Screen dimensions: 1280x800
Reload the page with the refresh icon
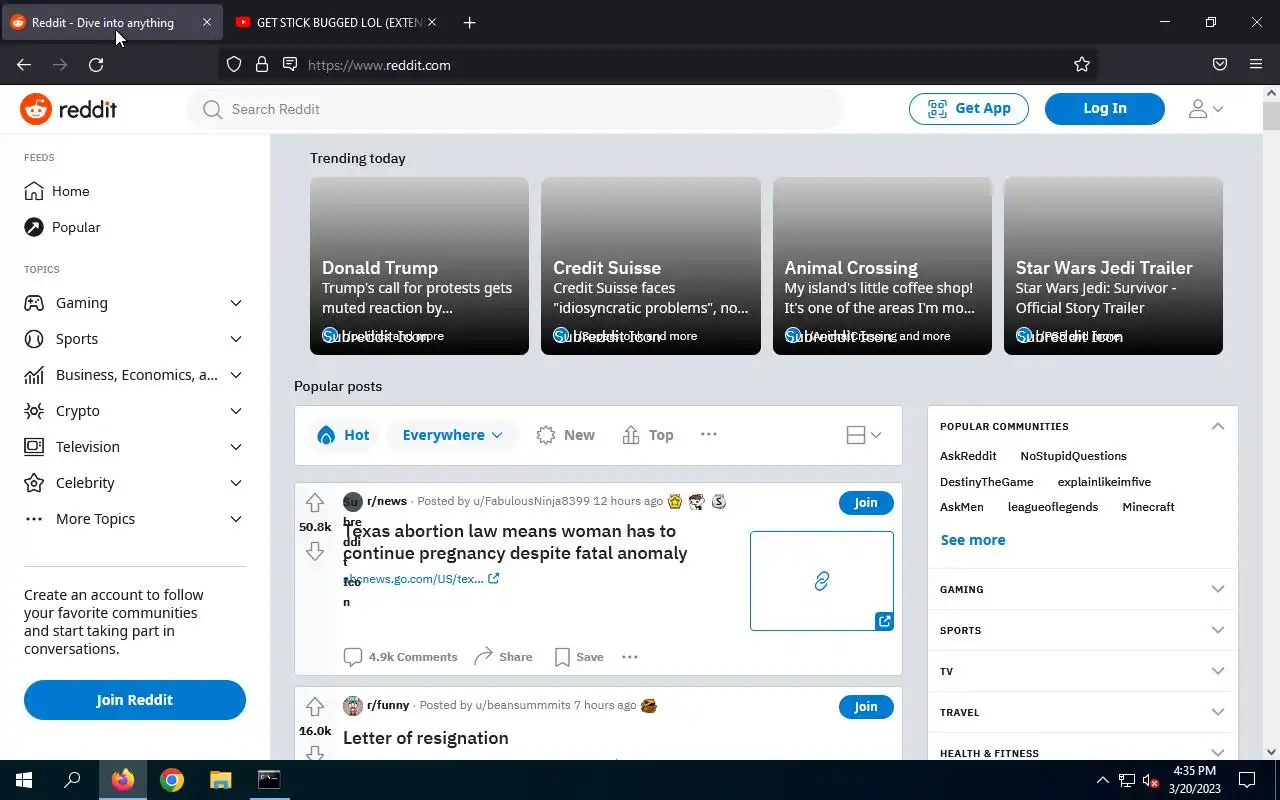point(96,65)
